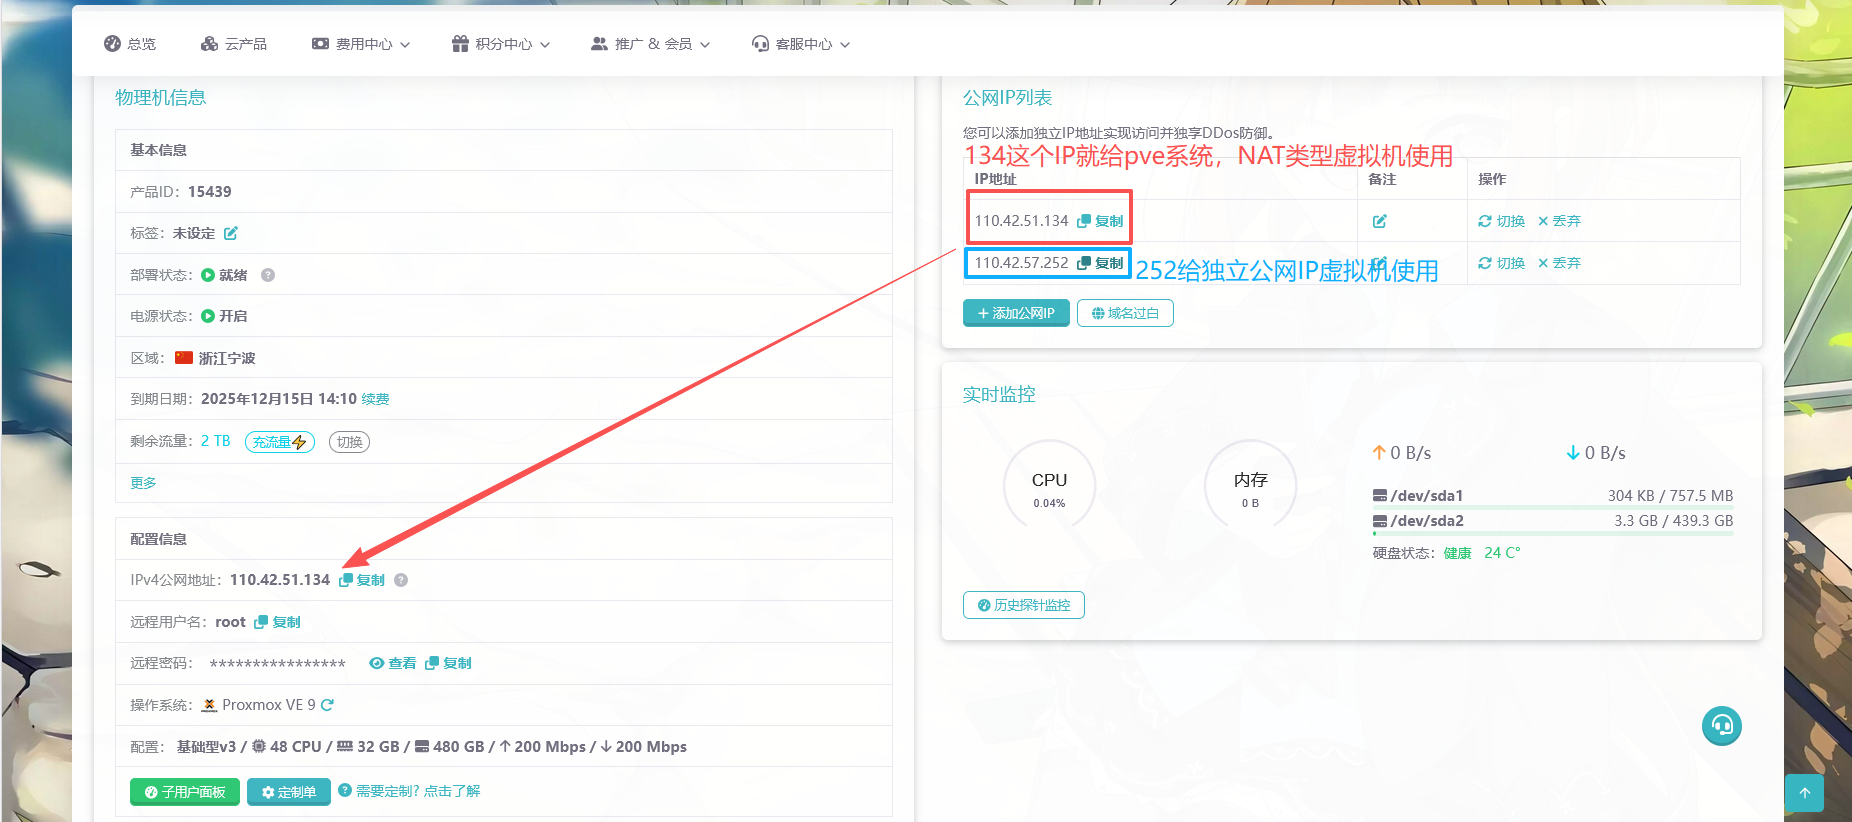The height and width of the screenshot is (822, 1852).
Task: Click the reinstall icon next to Proxmox VE 9
Action: [328, 705]
